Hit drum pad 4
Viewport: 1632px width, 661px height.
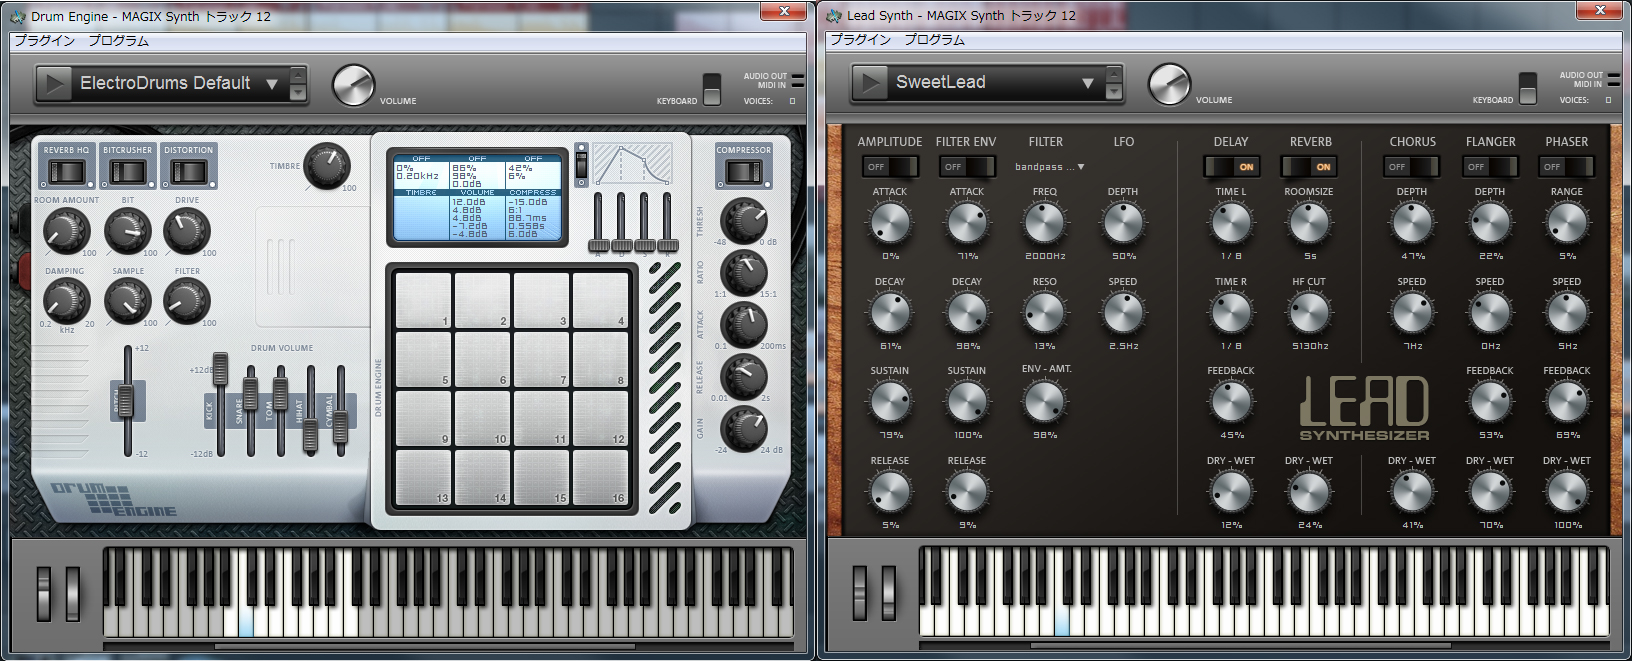600,301
